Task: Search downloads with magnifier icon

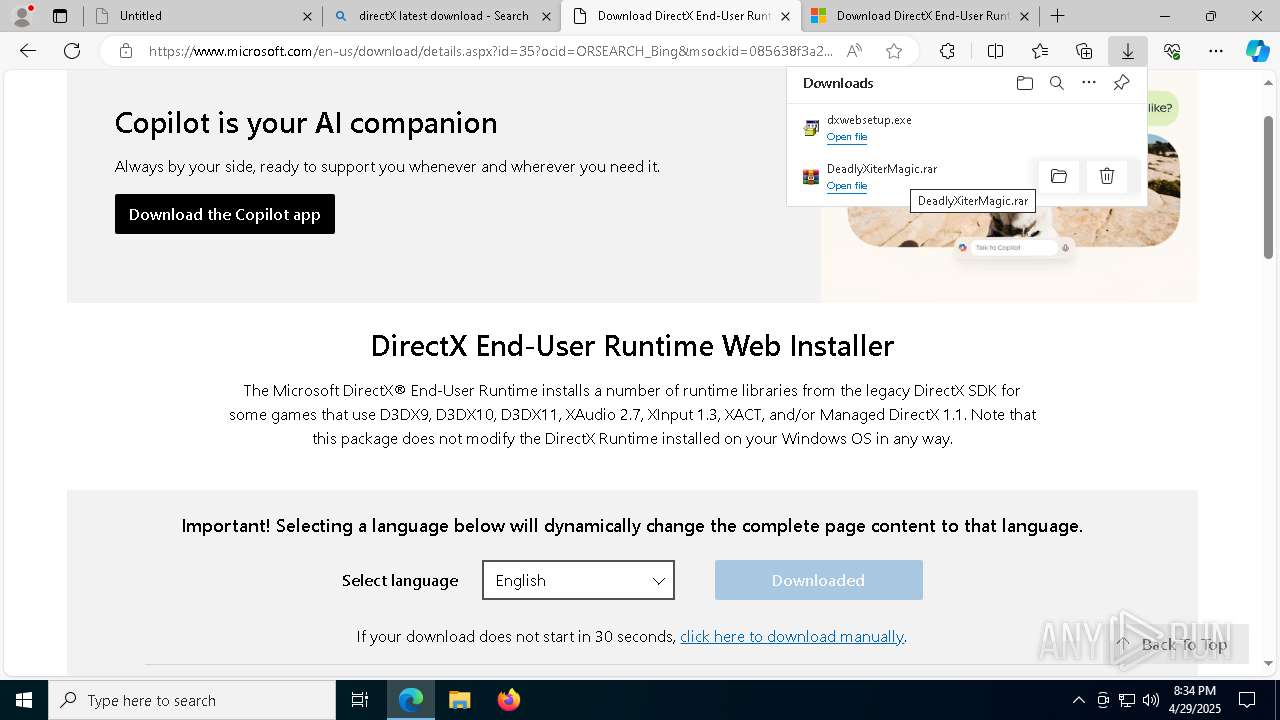Action: pos(1056,83)
